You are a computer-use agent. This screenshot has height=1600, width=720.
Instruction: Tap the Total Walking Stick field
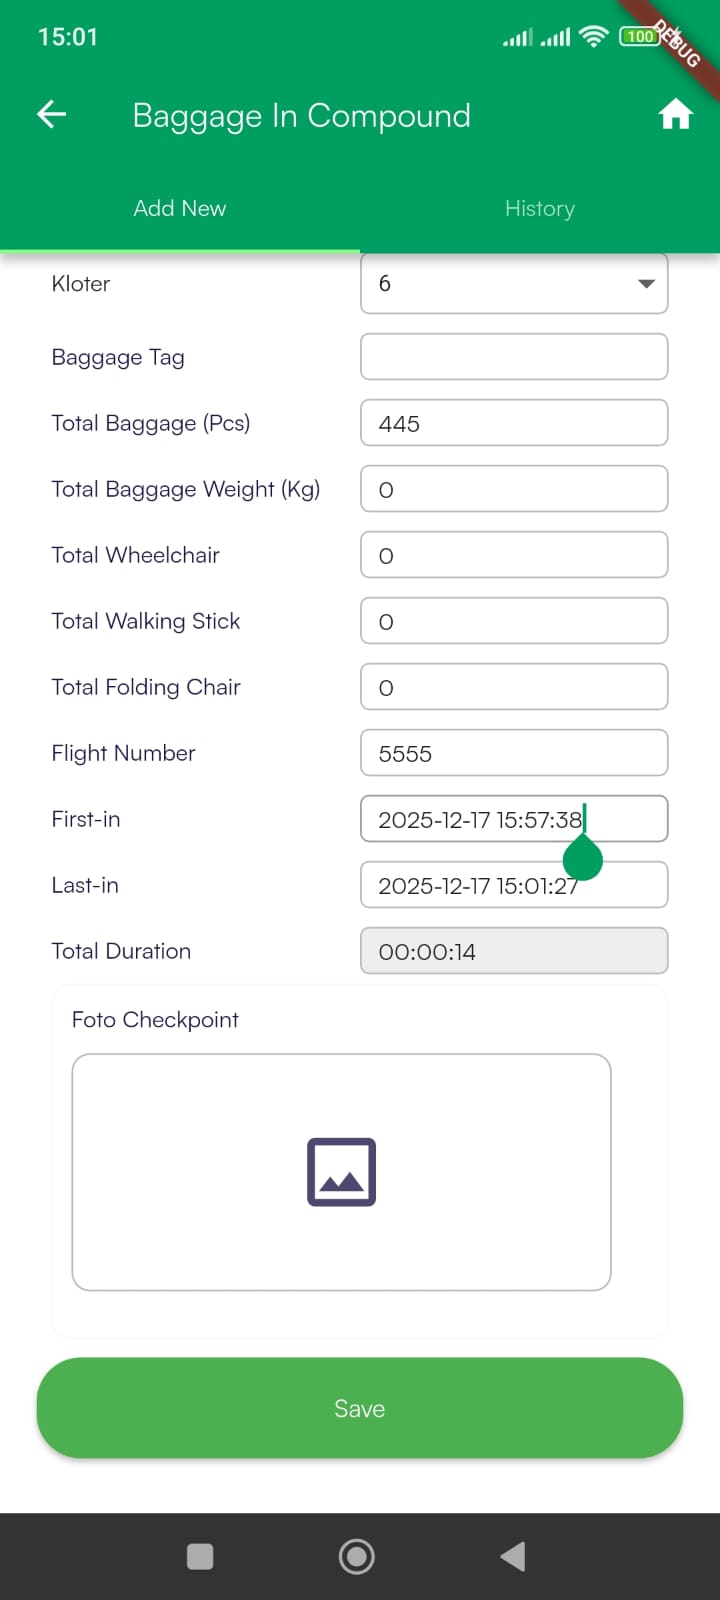point(514,621)
